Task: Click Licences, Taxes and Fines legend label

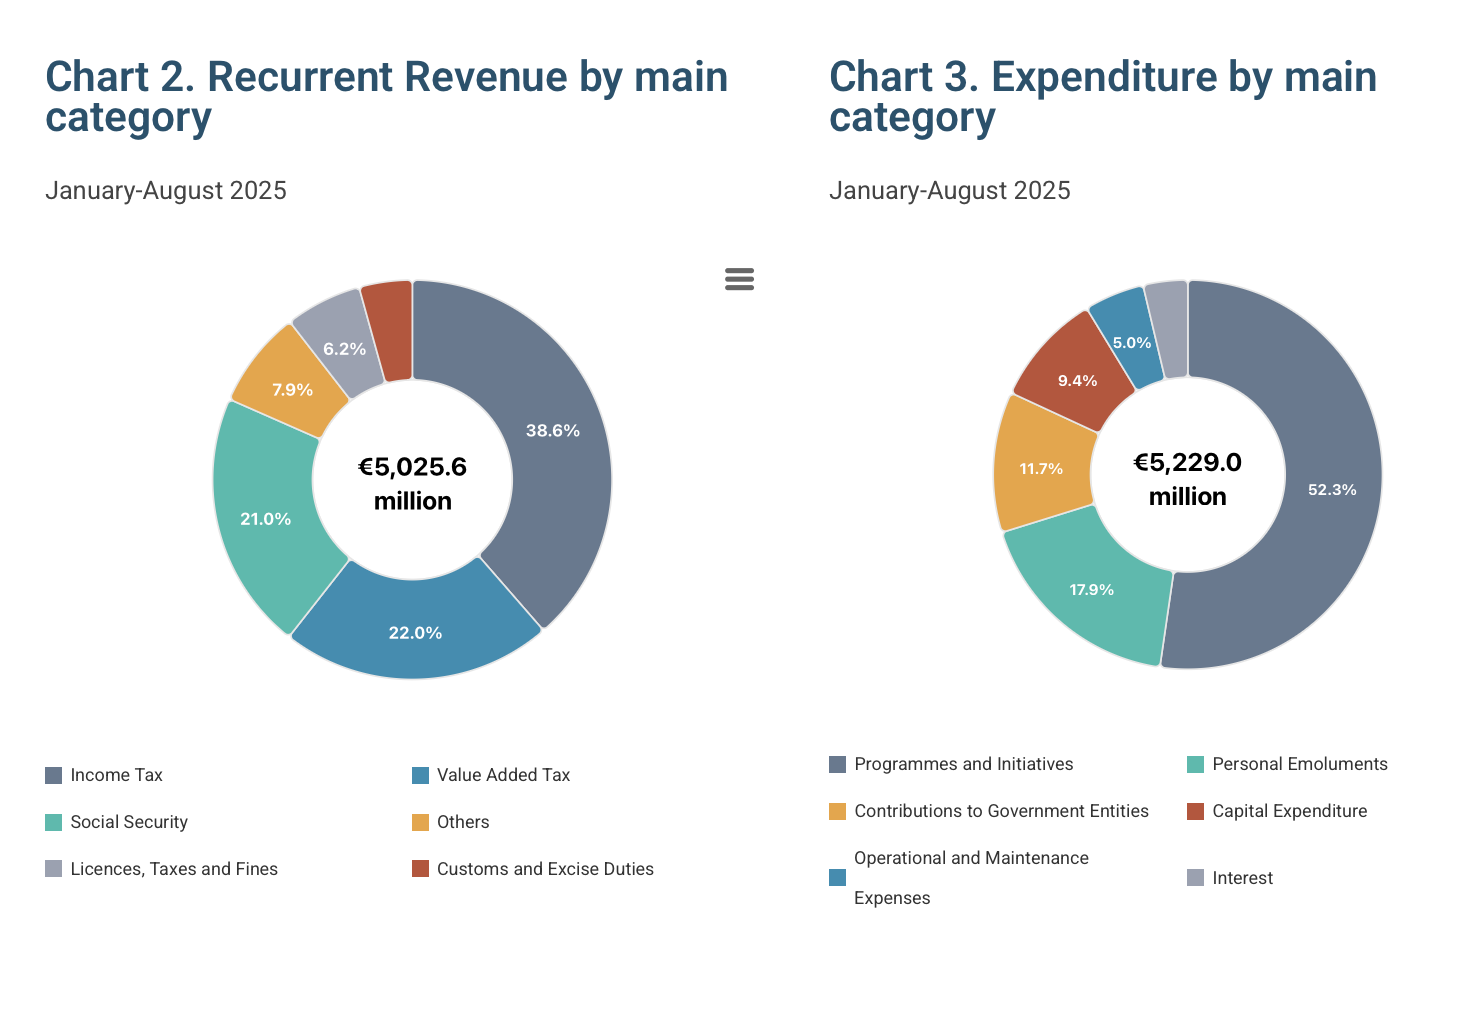Action: tap(174, 869)
